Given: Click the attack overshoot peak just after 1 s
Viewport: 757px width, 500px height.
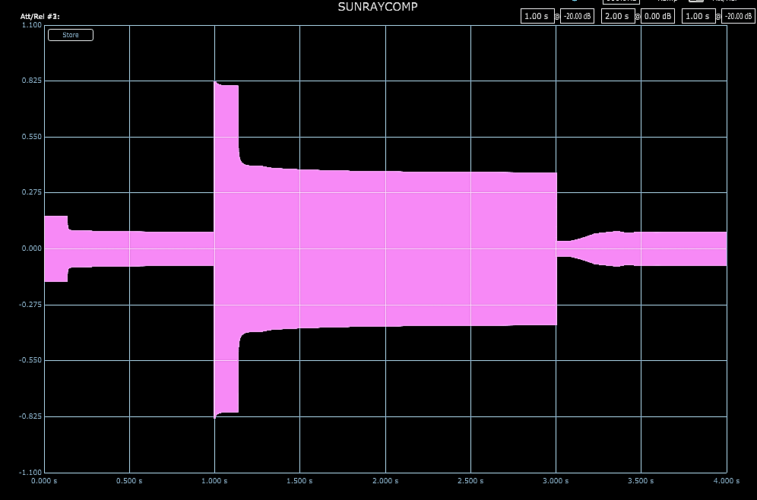Looking at the screenshot, I should tap(227, 86).
